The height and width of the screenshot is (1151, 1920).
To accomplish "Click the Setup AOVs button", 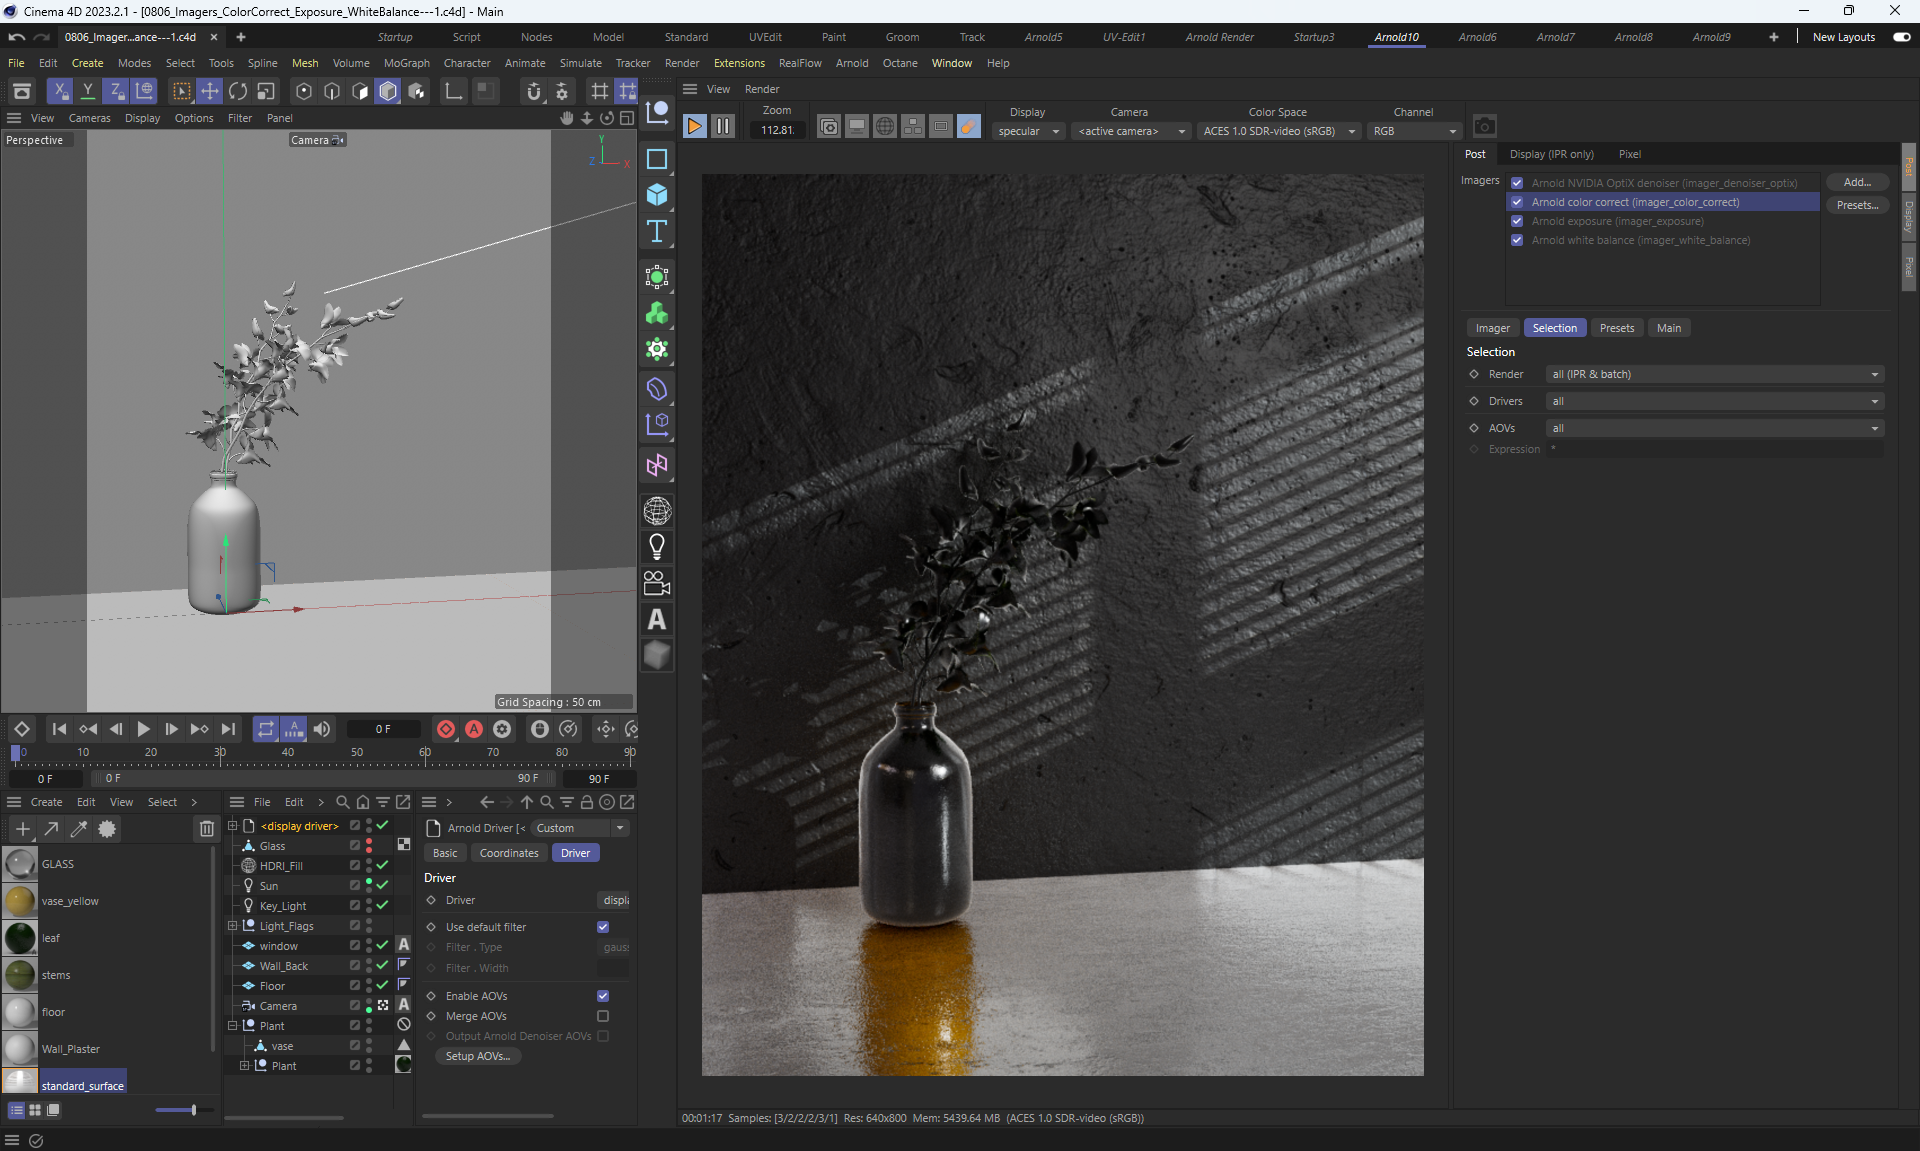I will [477, 1056].
